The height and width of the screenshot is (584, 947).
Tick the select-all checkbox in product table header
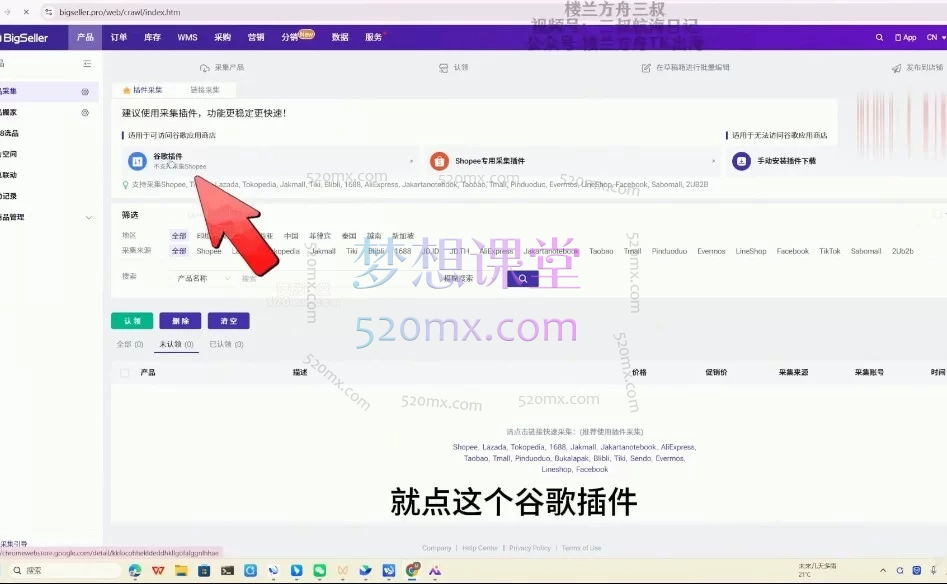click(x=124, y=373)
